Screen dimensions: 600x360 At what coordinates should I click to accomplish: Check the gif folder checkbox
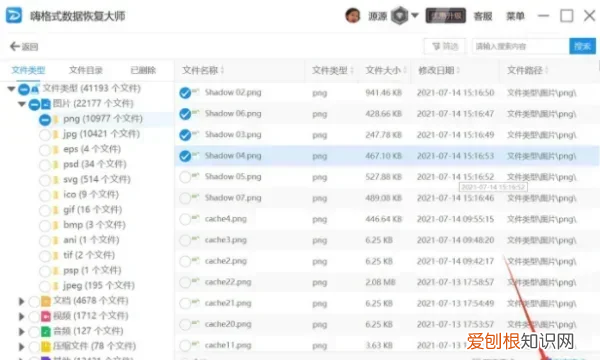click(x=45, y=210)
